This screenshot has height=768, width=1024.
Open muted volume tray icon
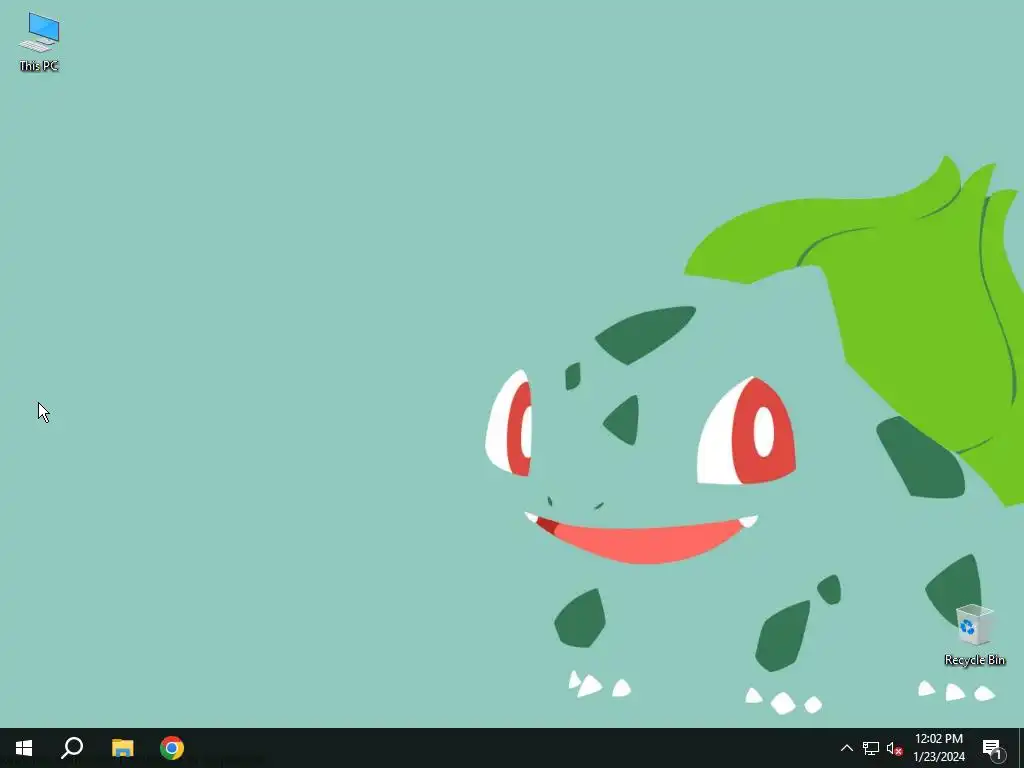click(894, 748)
